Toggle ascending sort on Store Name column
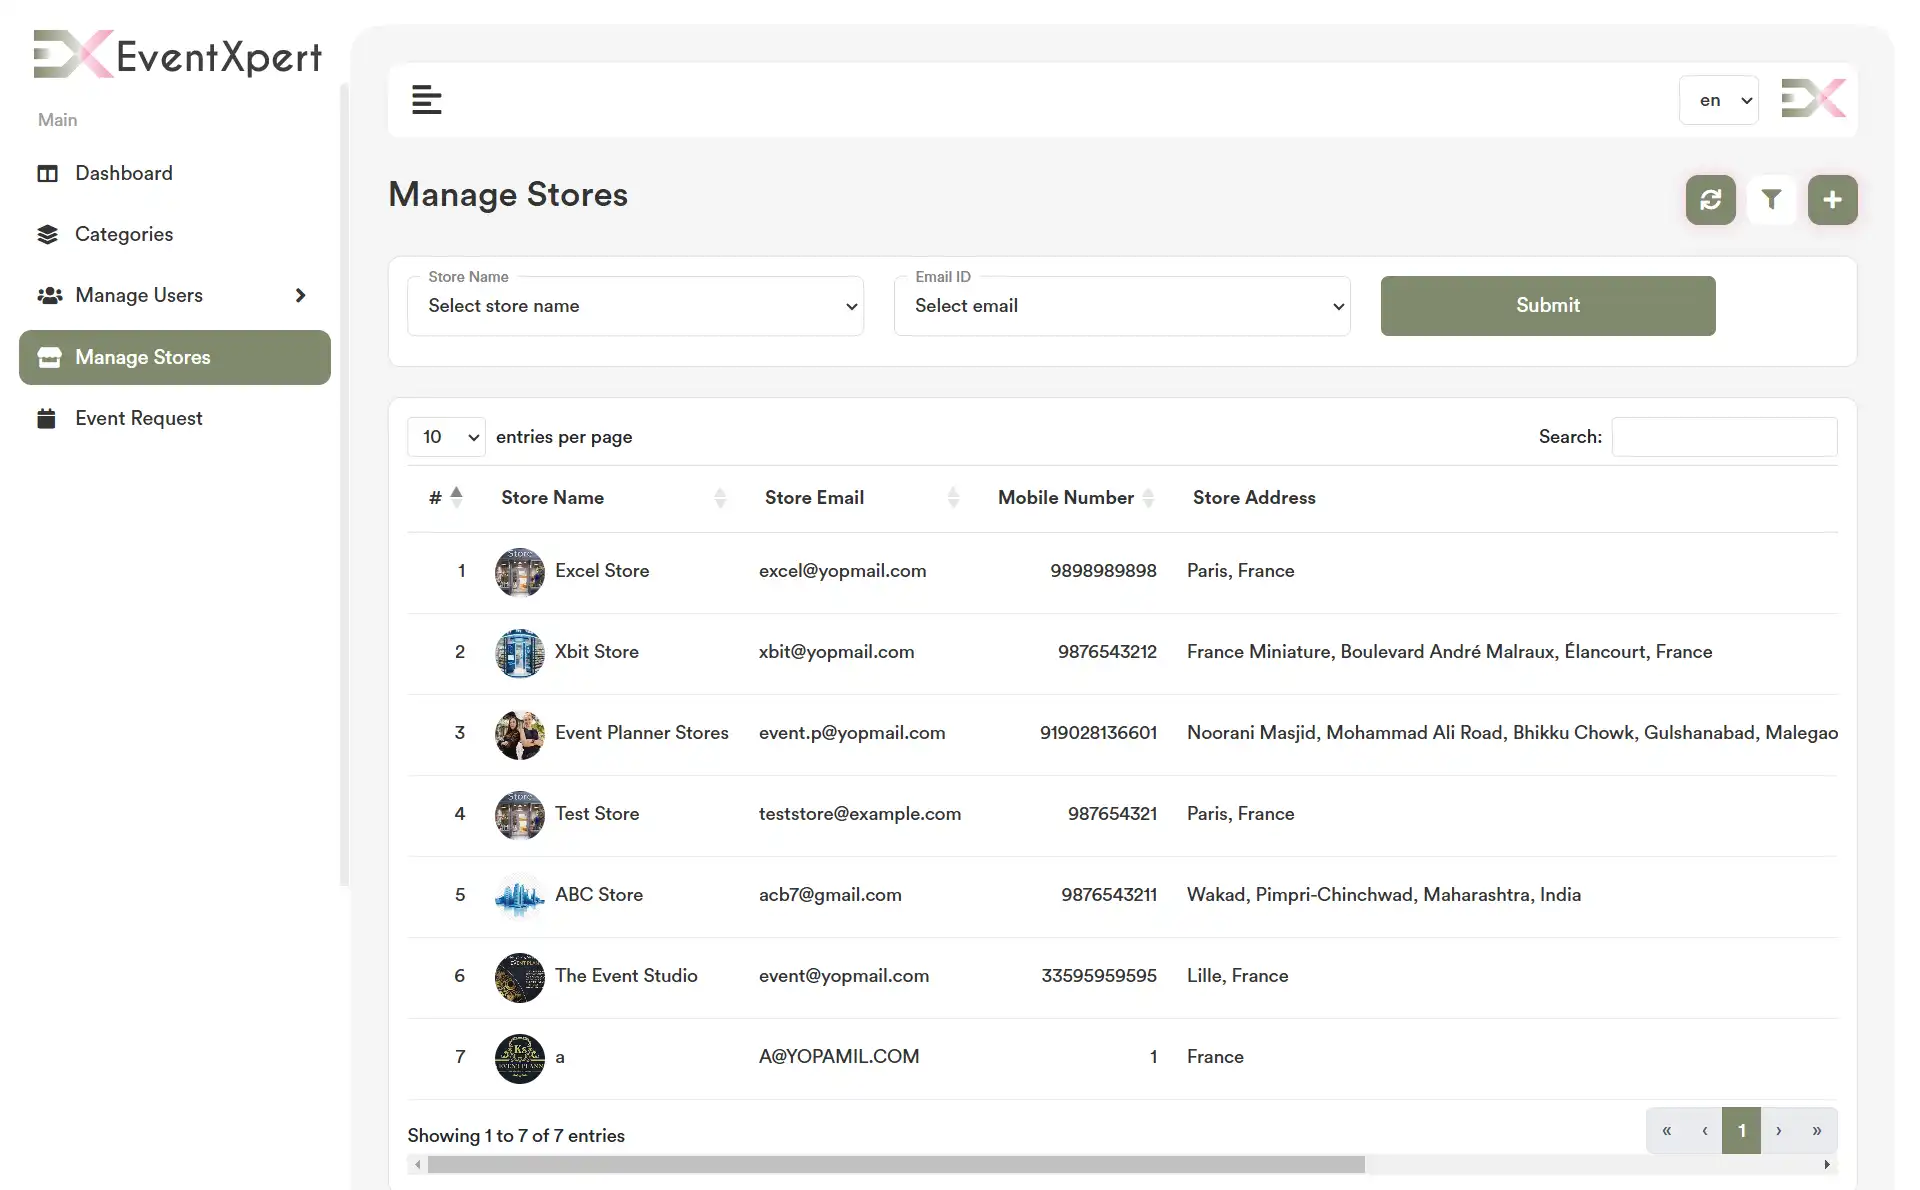The width and height of the screenshot is (1920, 1190). pyautogui.click(x=721, y=497)
